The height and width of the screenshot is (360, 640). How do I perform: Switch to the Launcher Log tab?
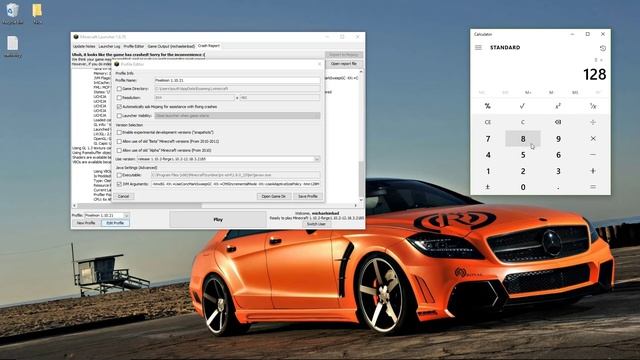pos(109,47)
